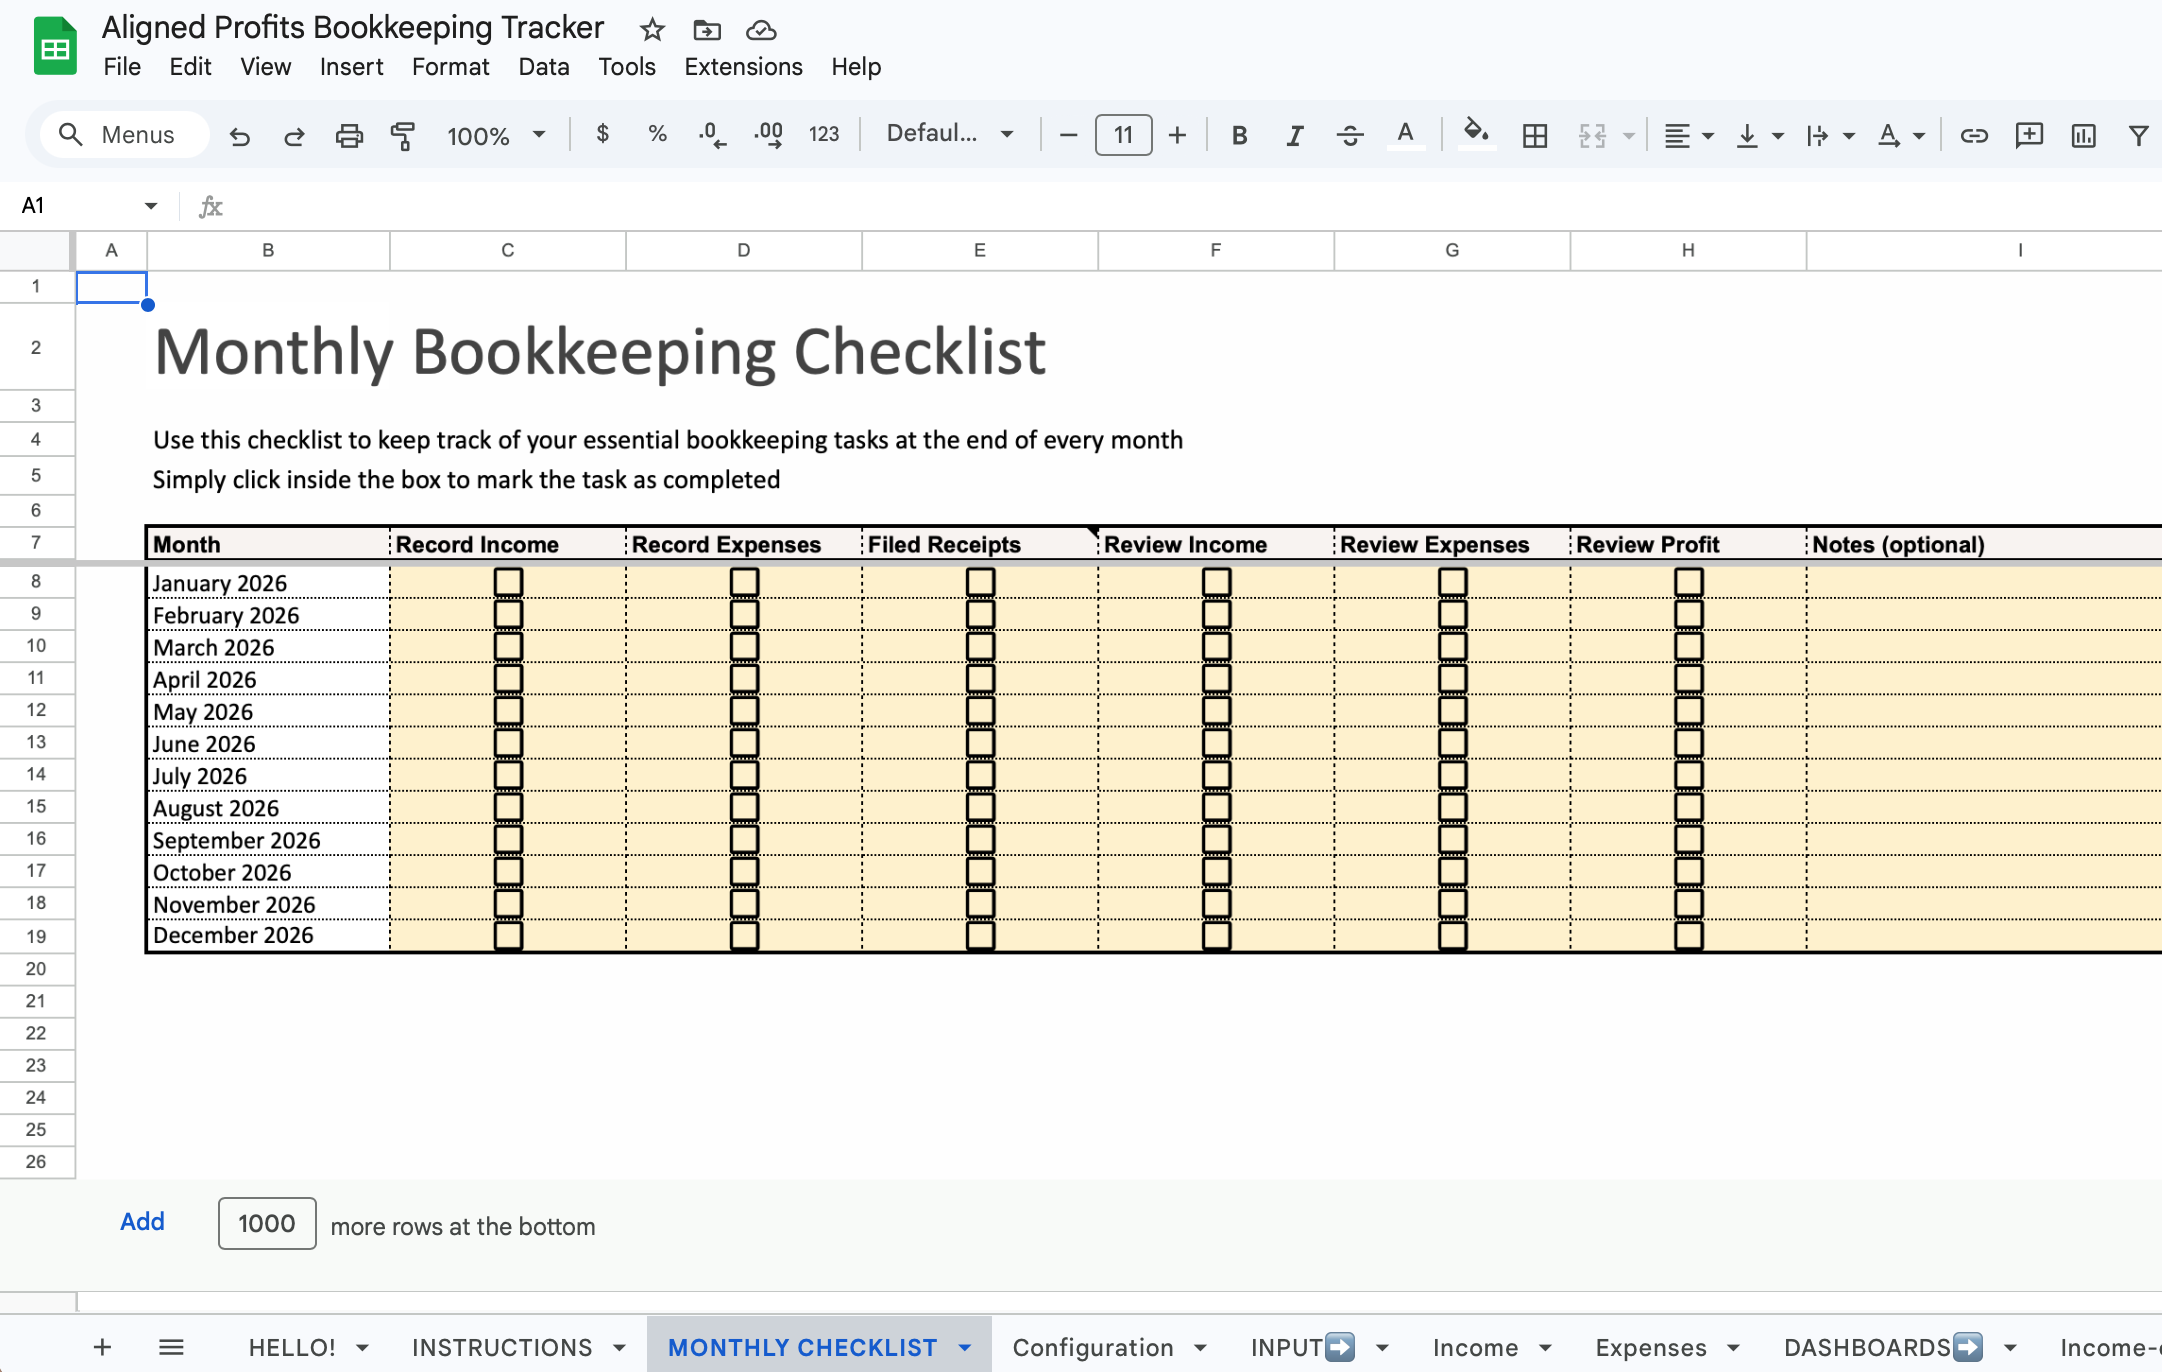
Task: Click the paint format roller icon
Action: (x=403, y=135)
